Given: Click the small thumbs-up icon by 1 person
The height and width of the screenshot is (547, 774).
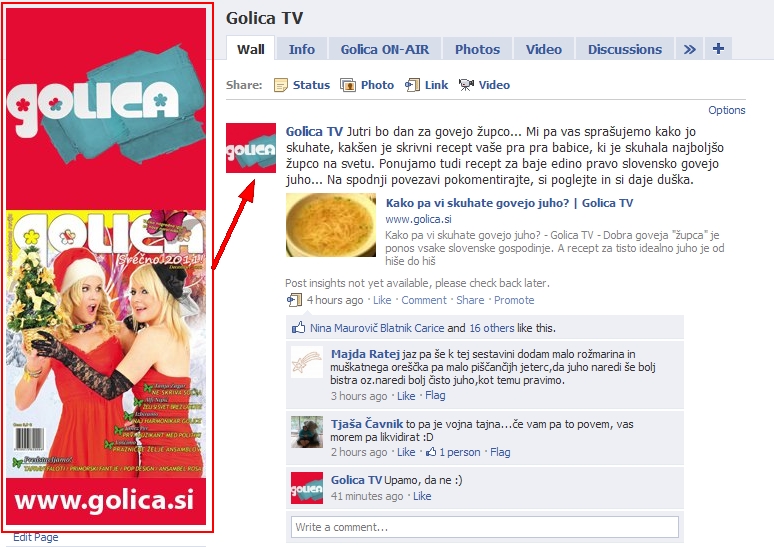Looking at the screenshot, I should click(x=431, y=452).
